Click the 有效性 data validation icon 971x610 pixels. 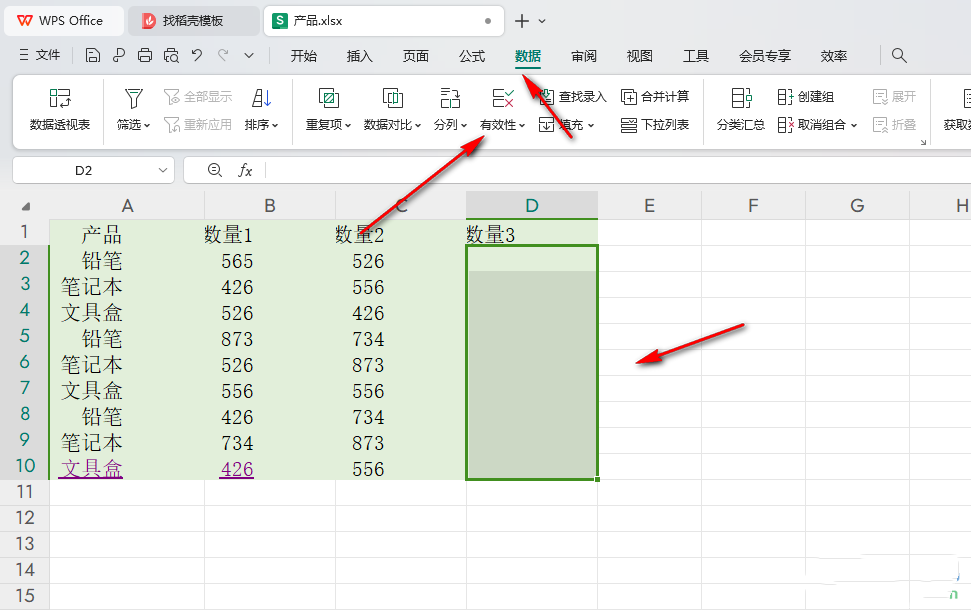(x=502, y=98)
